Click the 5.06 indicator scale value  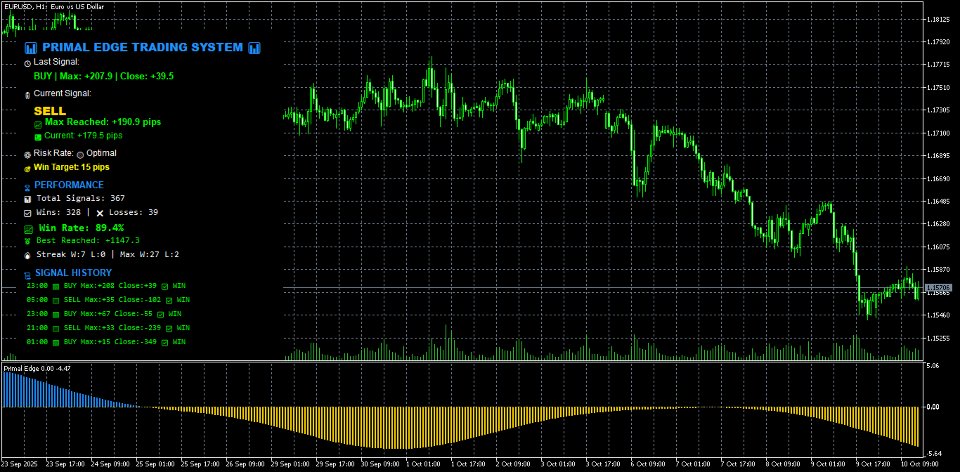pos(933,365)
